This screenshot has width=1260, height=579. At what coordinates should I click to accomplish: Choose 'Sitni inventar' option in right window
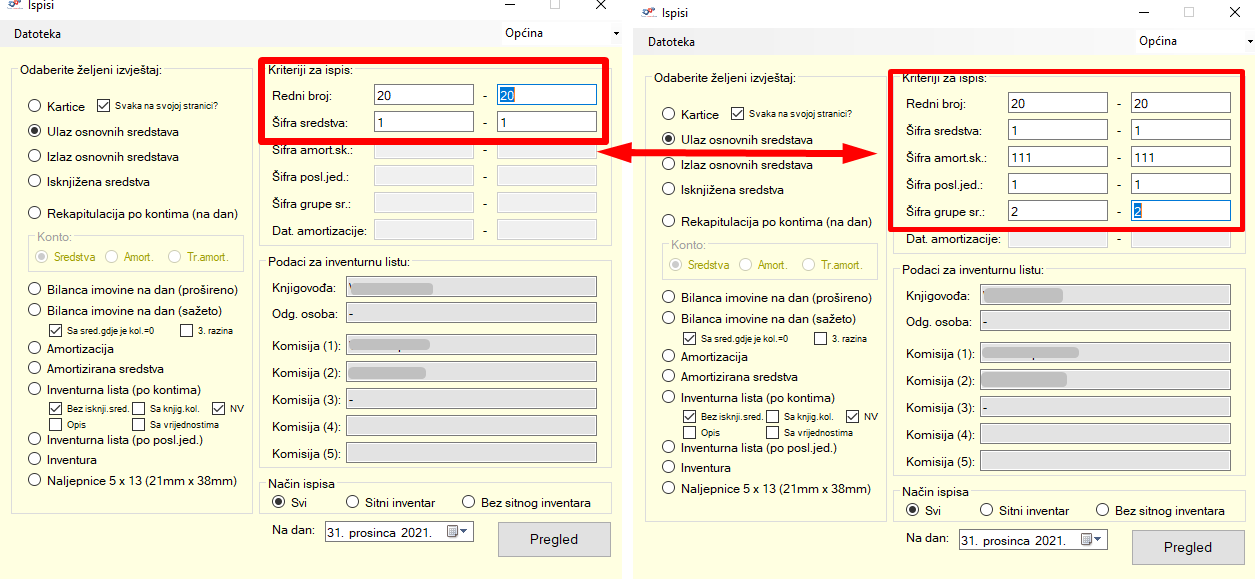[x=989, y=510]
